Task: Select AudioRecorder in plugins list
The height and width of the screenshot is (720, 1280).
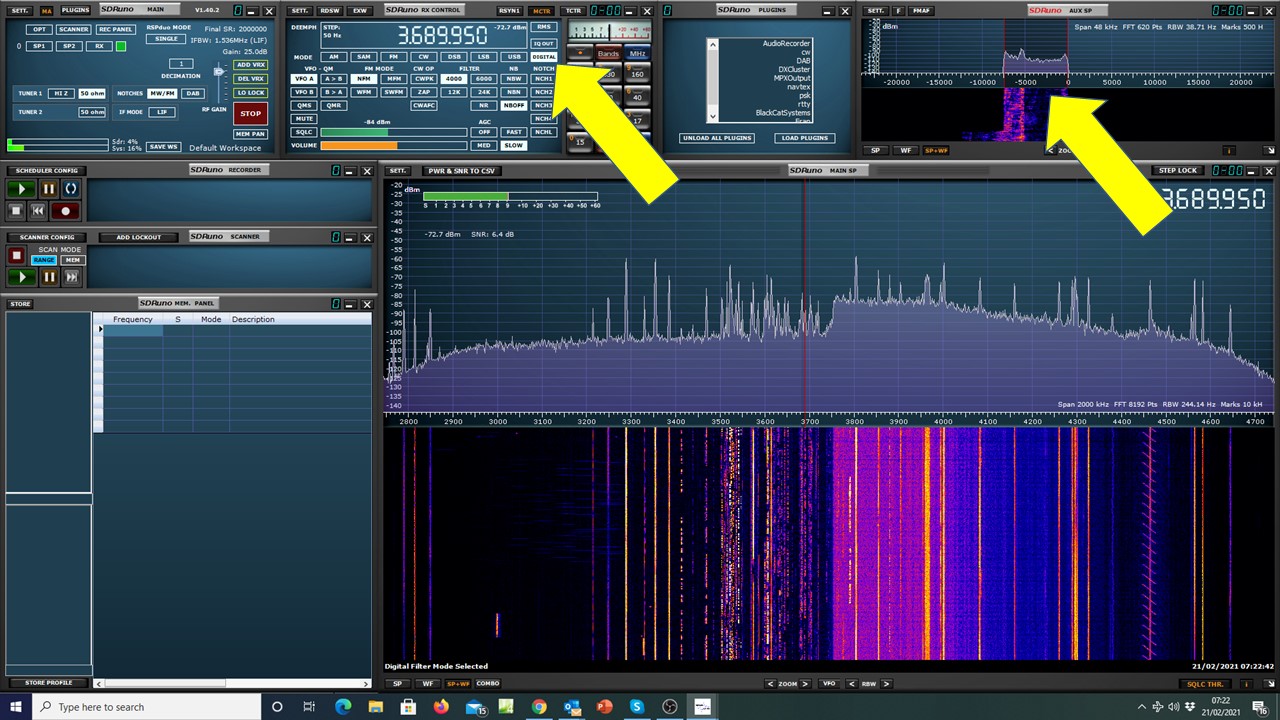Action: [786, 43]
